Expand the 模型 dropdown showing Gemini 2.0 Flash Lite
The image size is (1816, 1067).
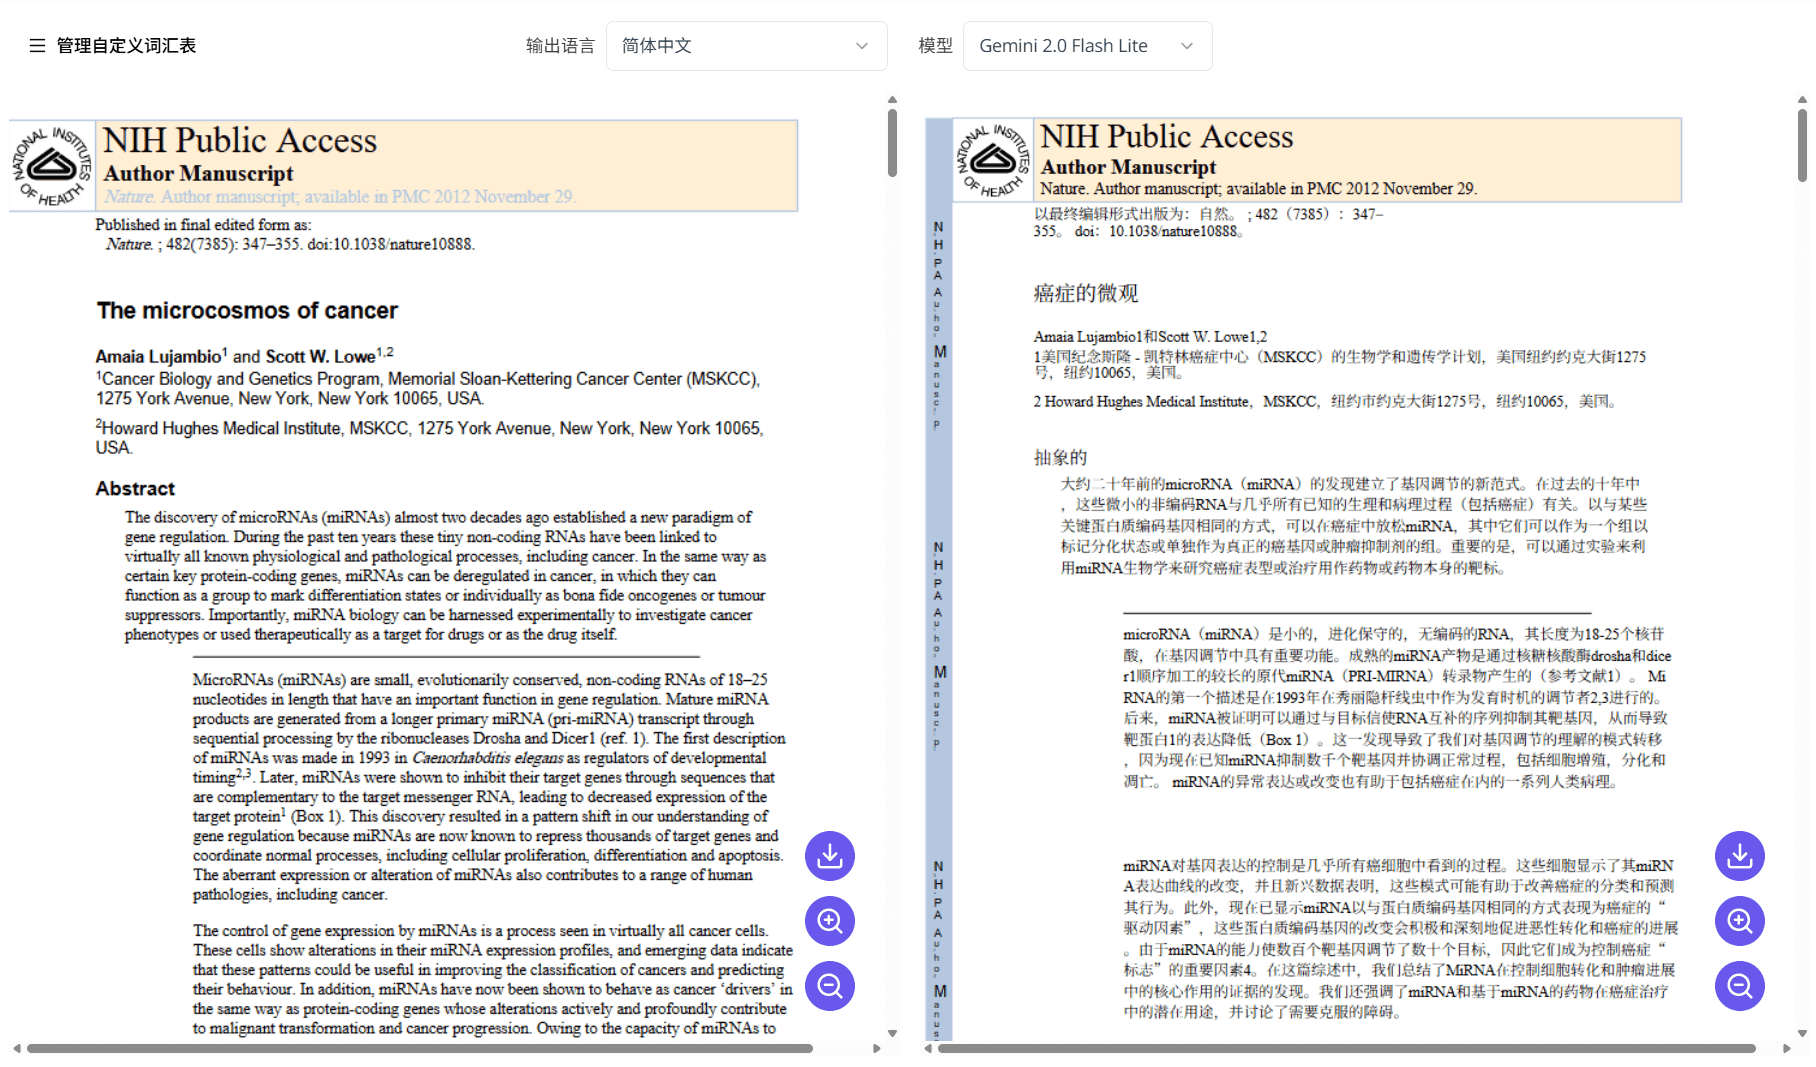click(x=1087, y=46)
